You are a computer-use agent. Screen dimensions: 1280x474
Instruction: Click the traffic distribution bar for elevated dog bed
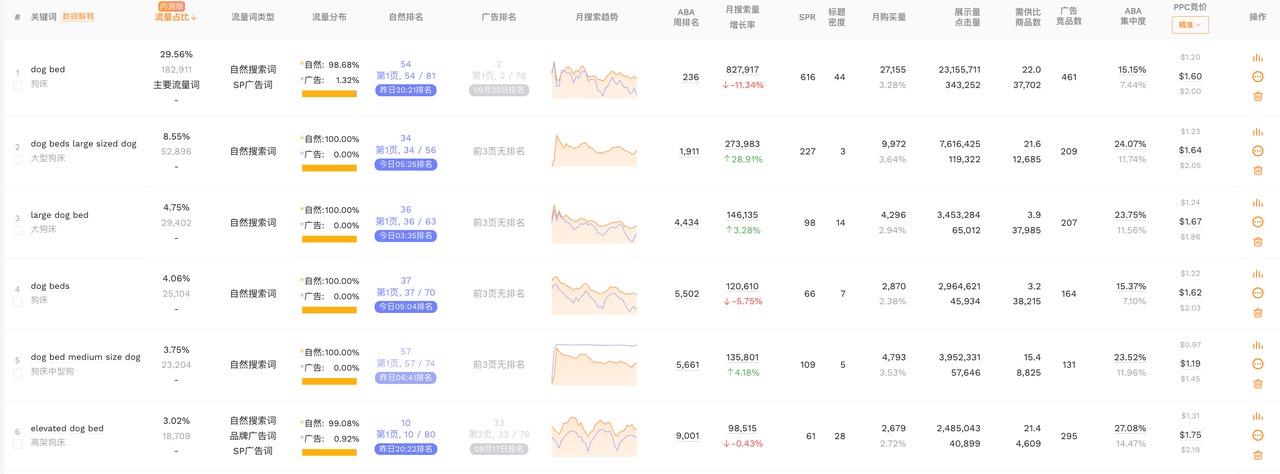tap(329, 452)
